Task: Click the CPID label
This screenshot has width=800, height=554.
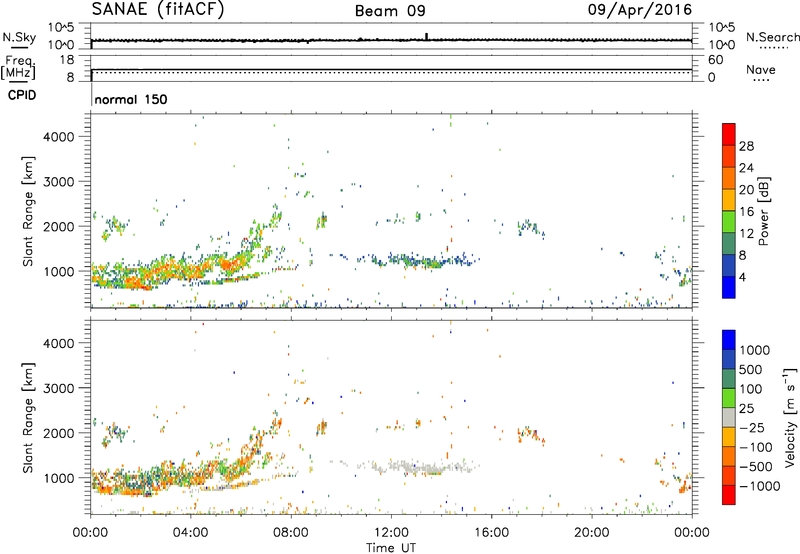Action: 22,95
